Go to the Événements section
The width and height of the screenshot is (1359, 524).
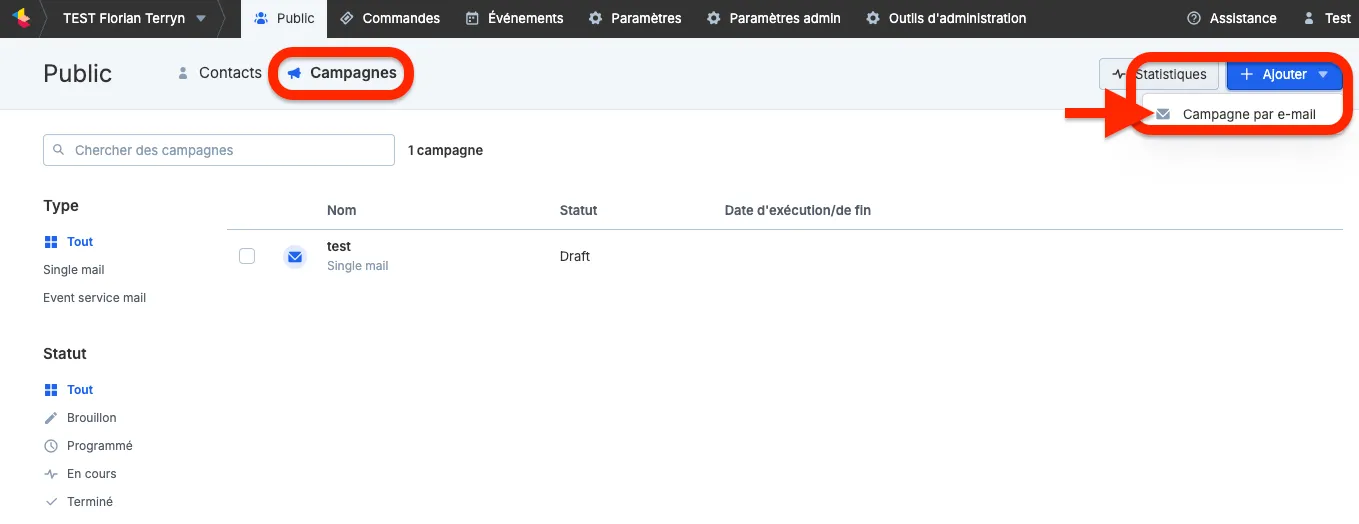click(x=515, y=18)
